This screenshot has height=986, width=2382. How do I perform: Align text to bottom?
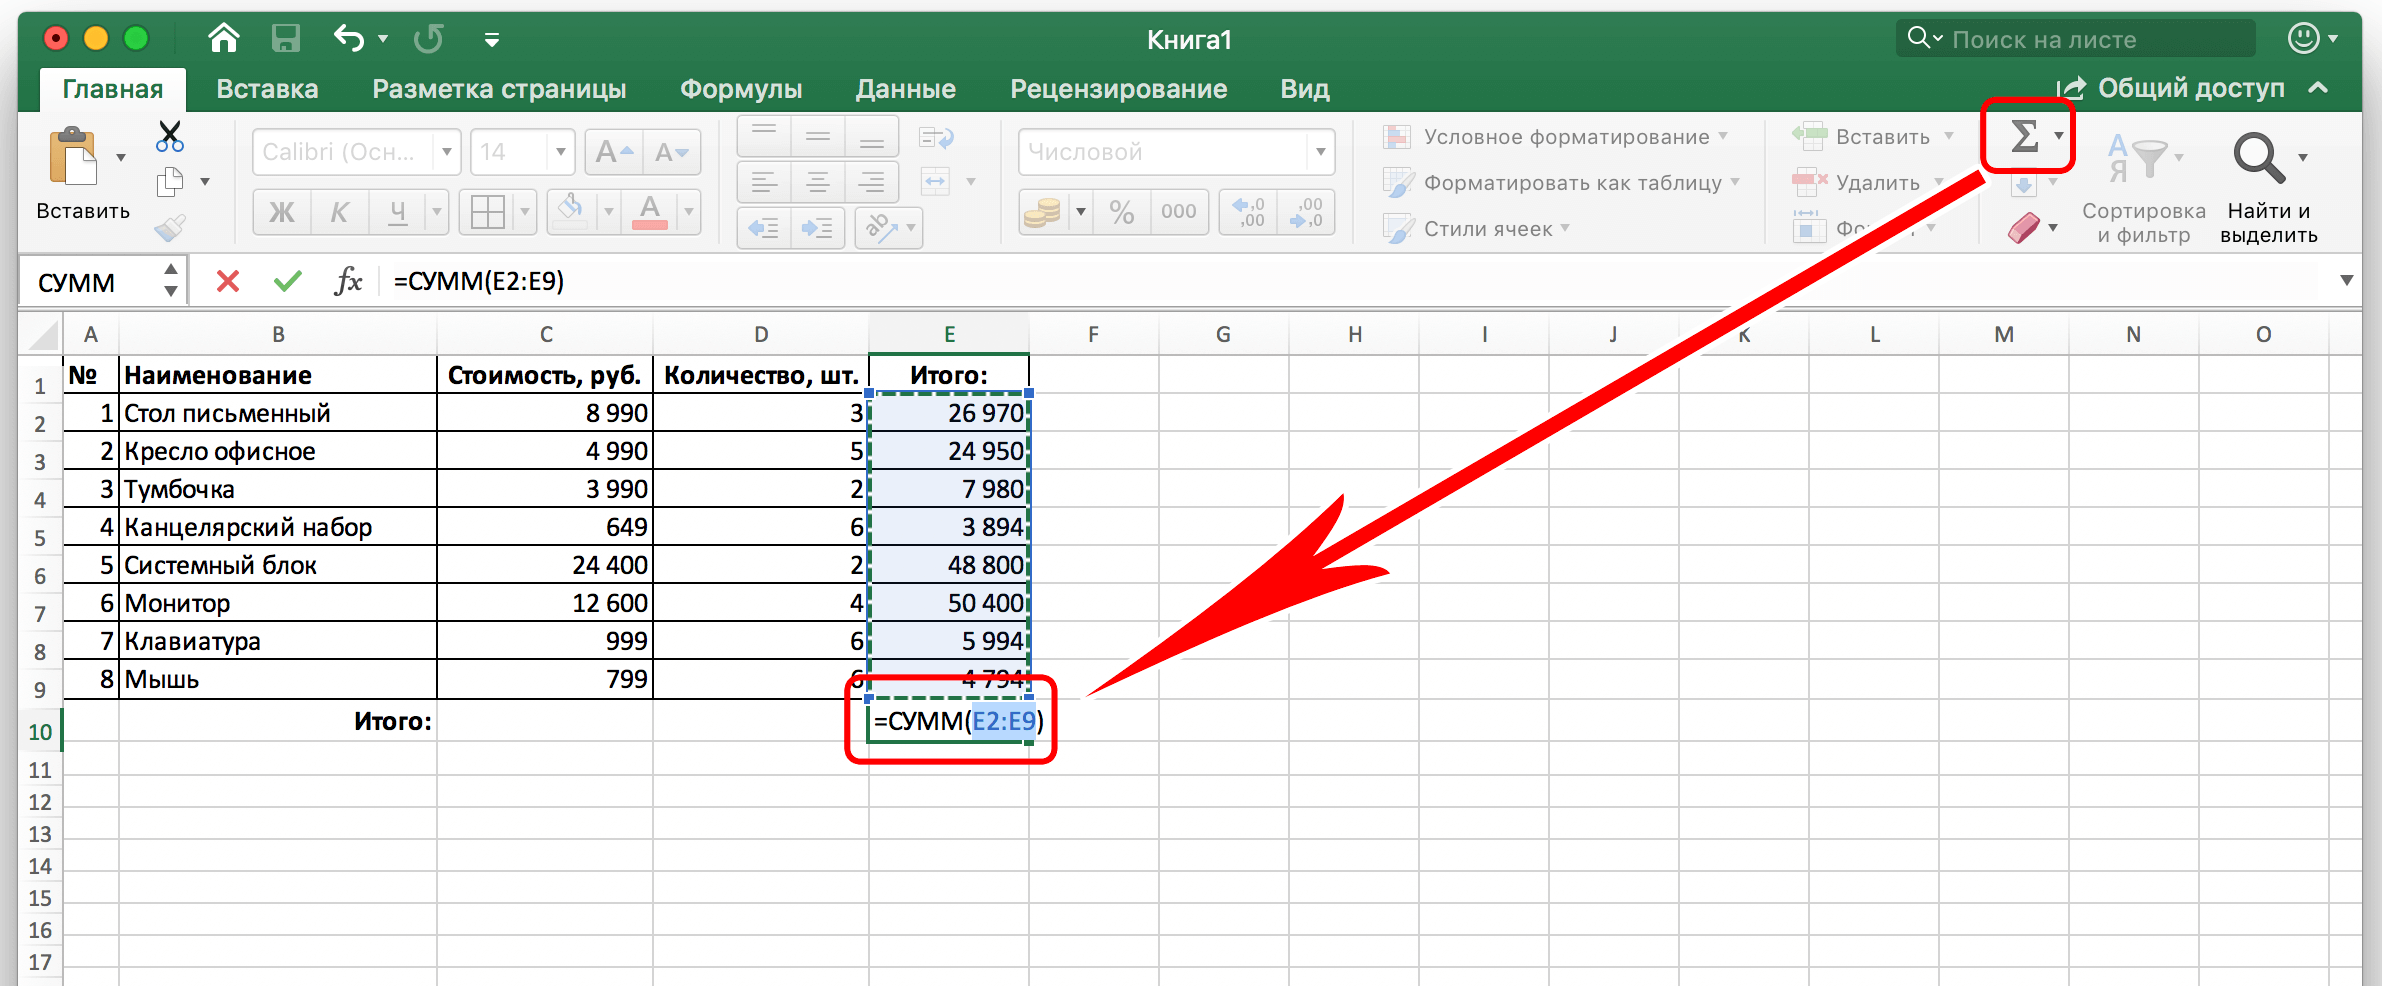[872, 135]
